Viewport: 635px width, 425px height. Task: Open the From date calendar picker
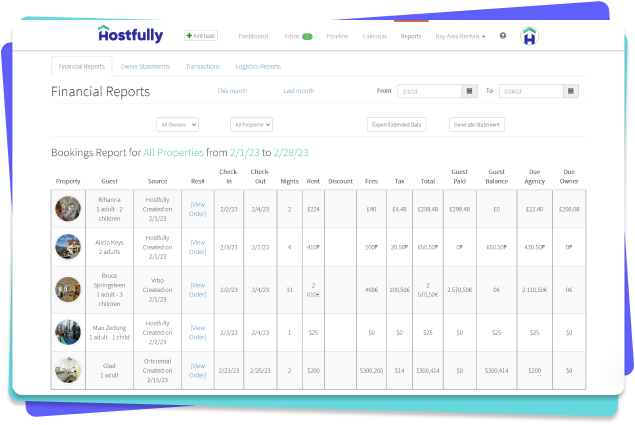[469, 91]
